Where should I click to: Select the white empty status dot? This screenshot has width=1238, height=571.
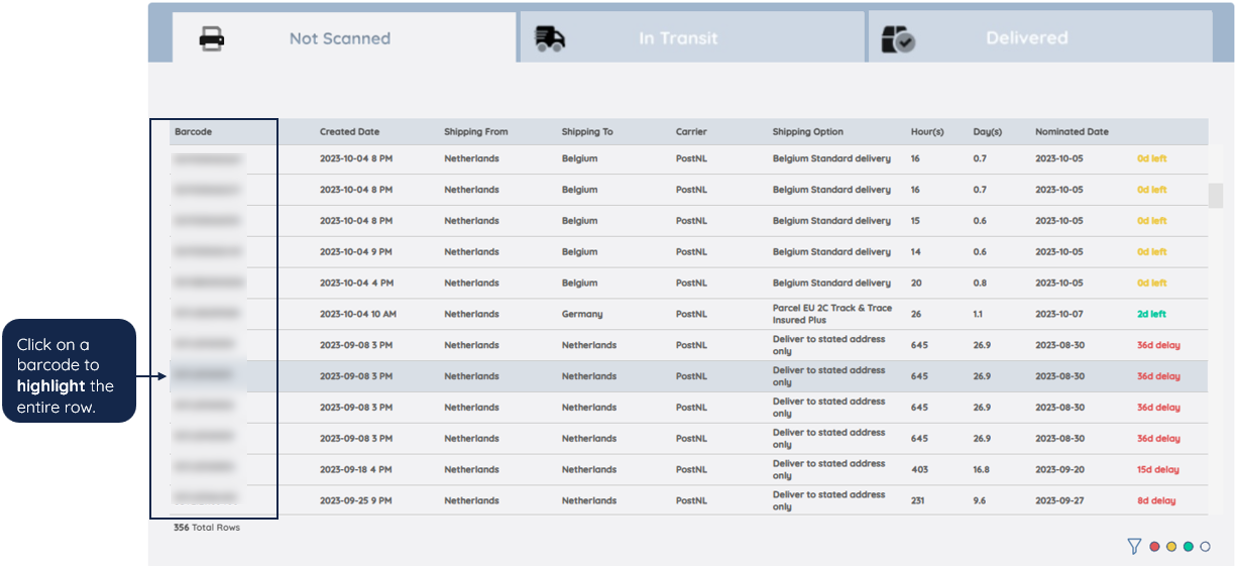[1205, 547]
